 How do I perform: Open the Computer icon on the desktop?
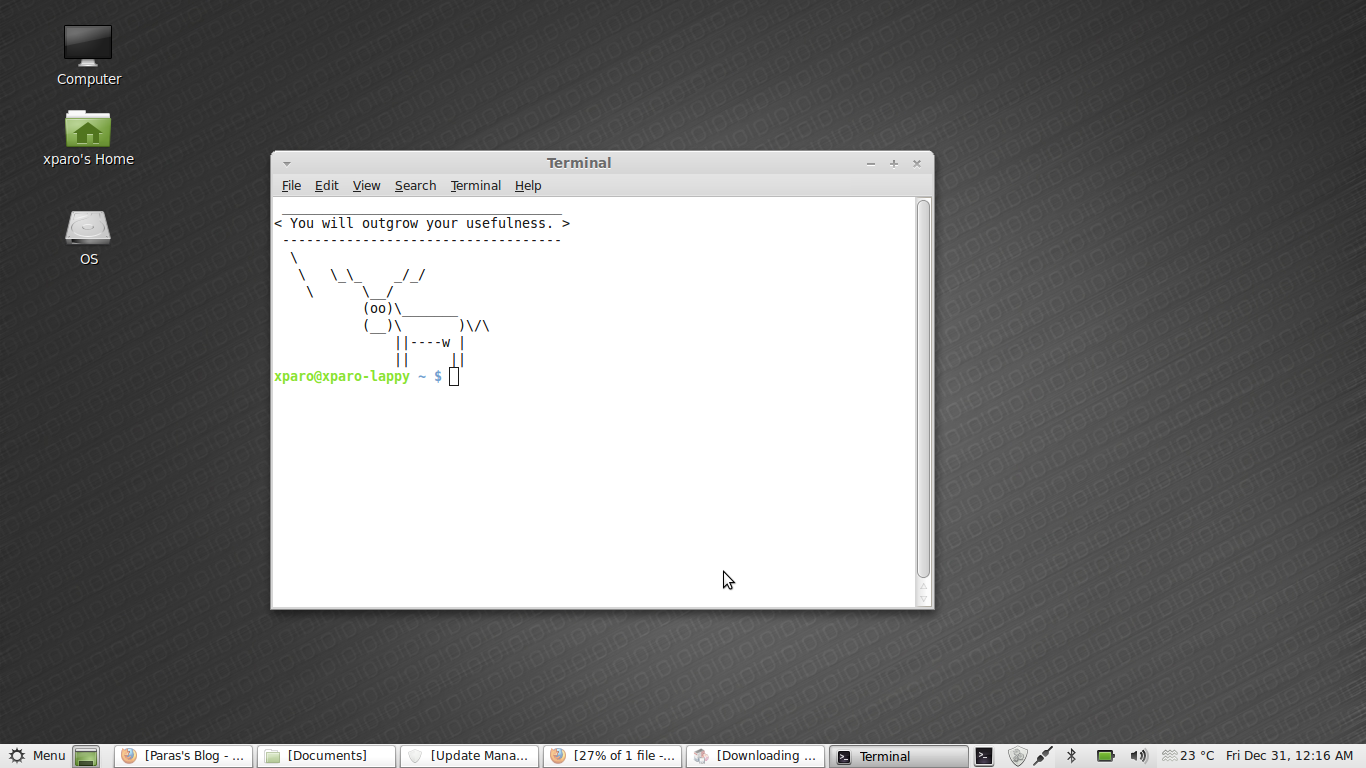pyautogui.click(x=88, y=52)
